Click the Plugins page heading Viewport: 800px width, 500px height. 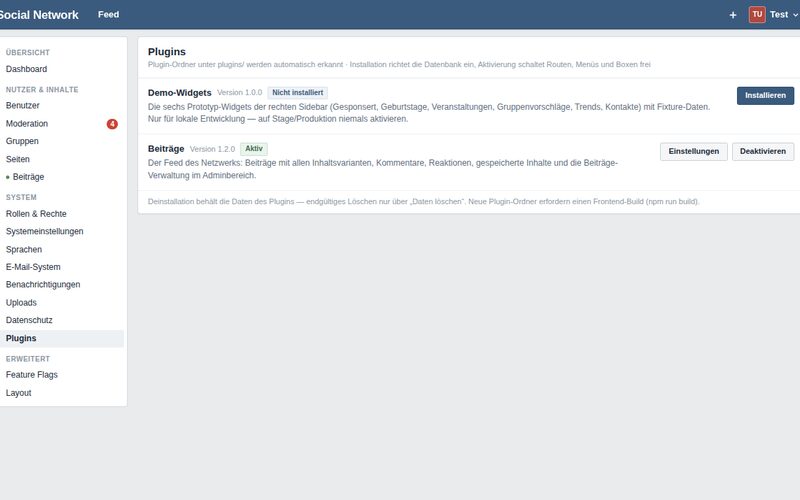click(167, 52)
